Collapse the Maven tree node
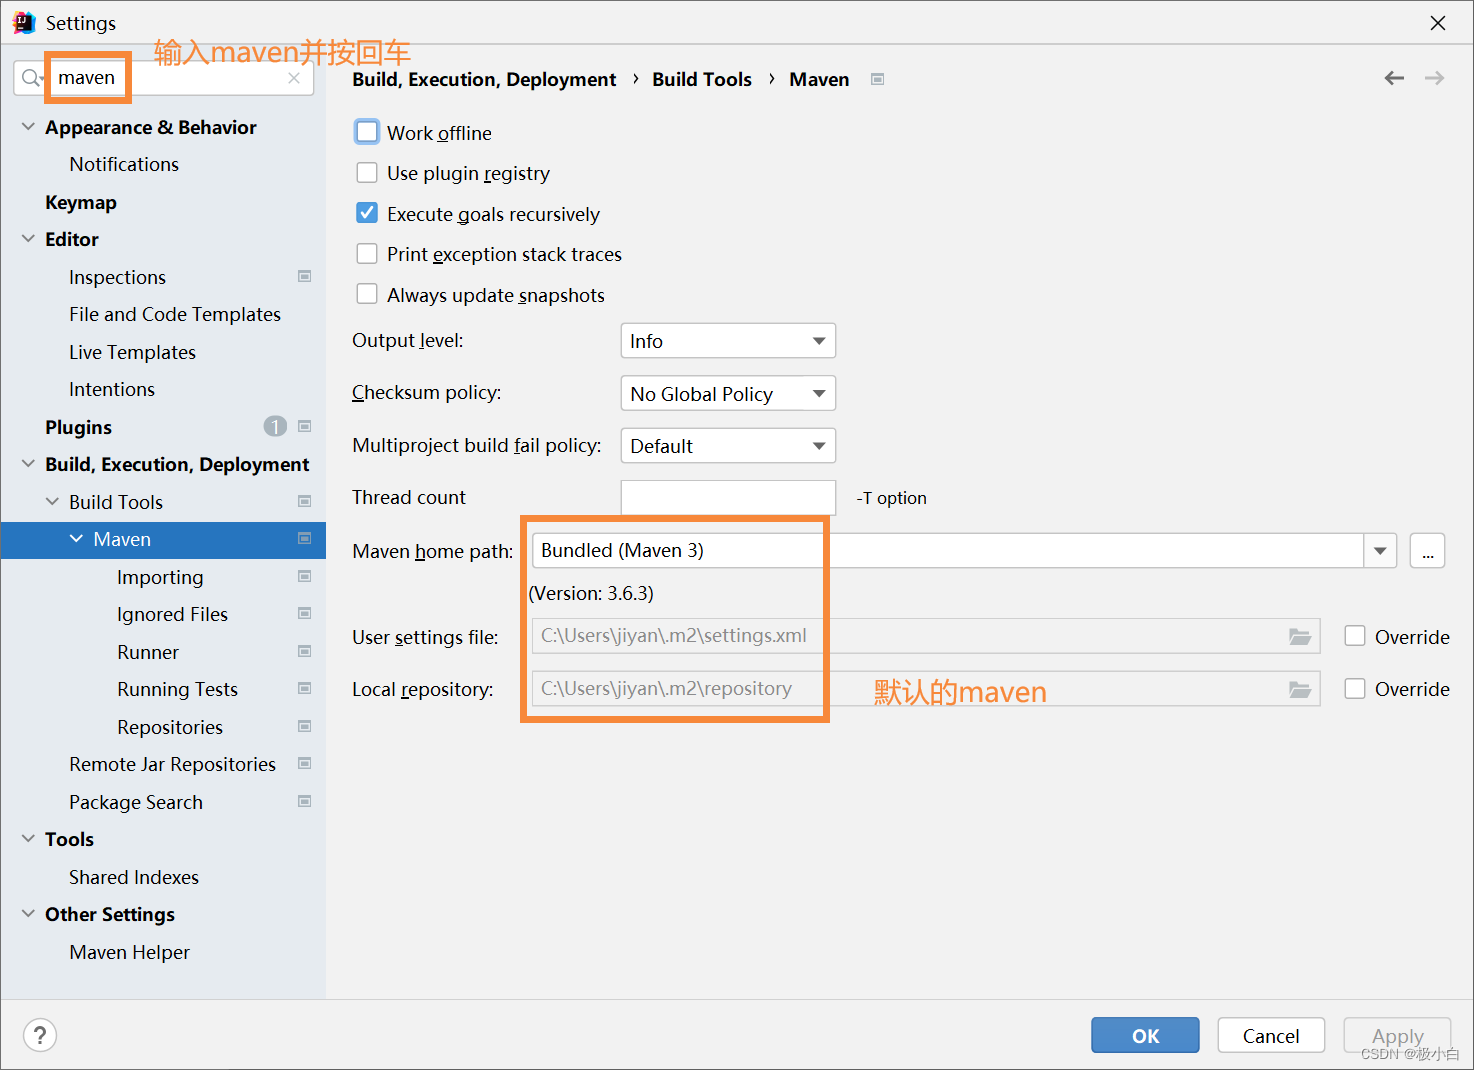Viewport: 1474px width, 1070px height. click(76, 539)
